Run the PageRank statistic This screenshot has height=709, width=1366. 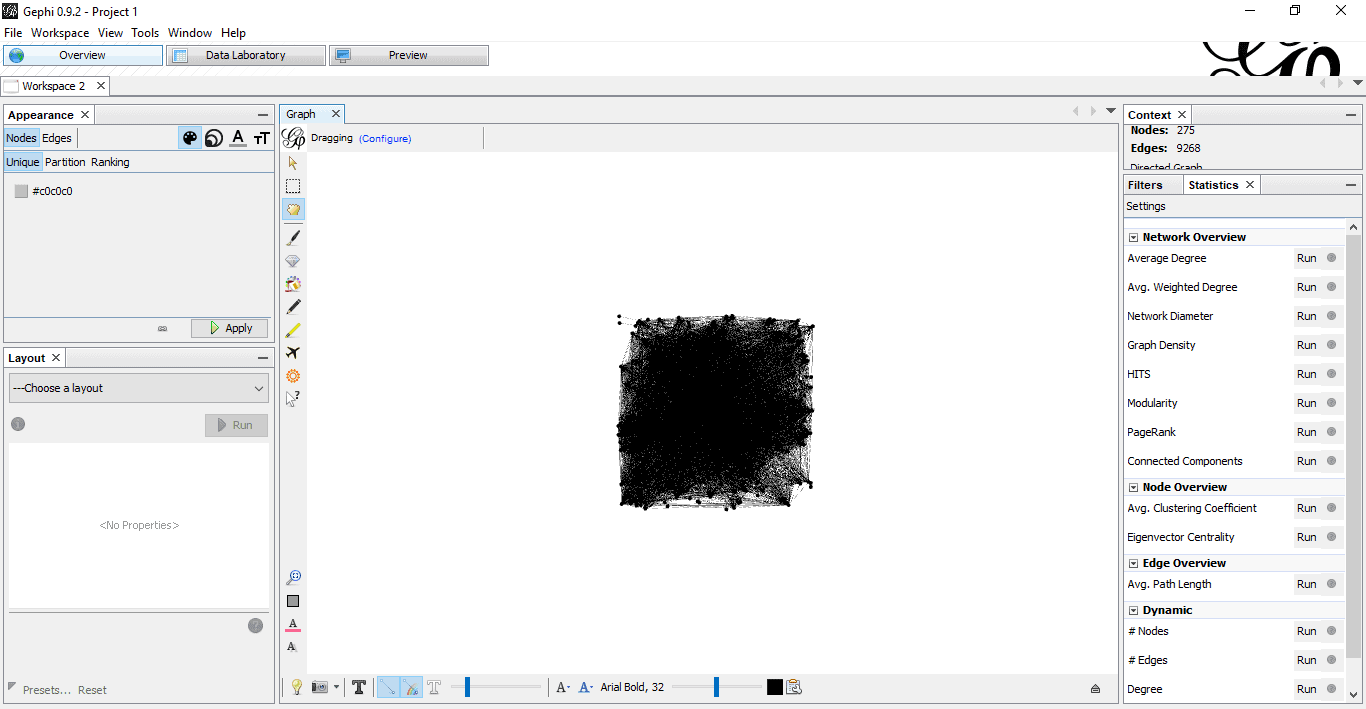coord(1307,432)
